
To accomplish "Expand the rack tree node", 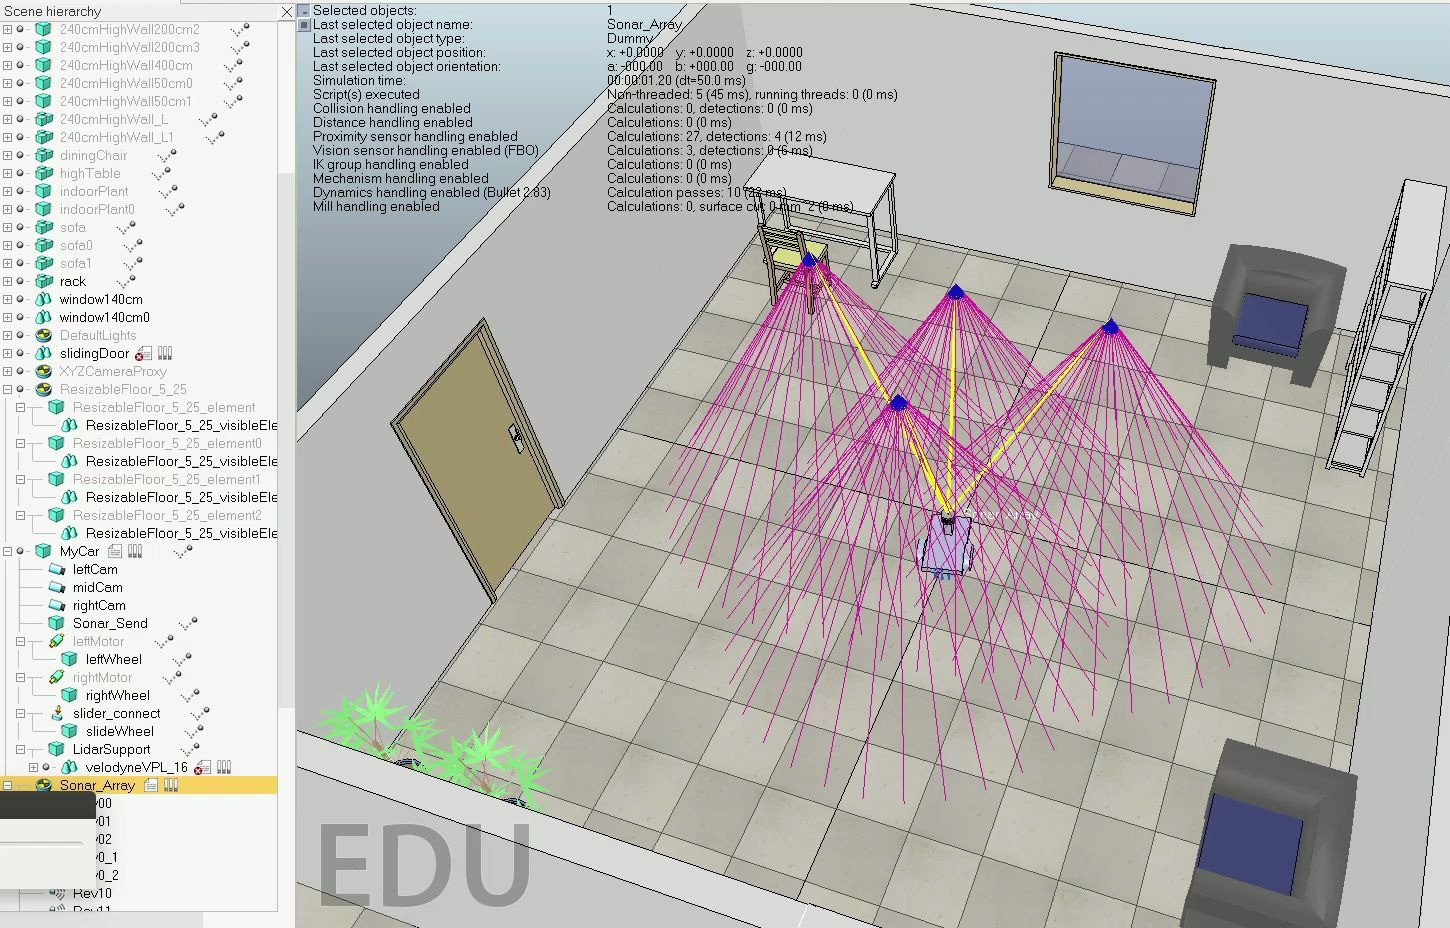I will tap(8, 282).
